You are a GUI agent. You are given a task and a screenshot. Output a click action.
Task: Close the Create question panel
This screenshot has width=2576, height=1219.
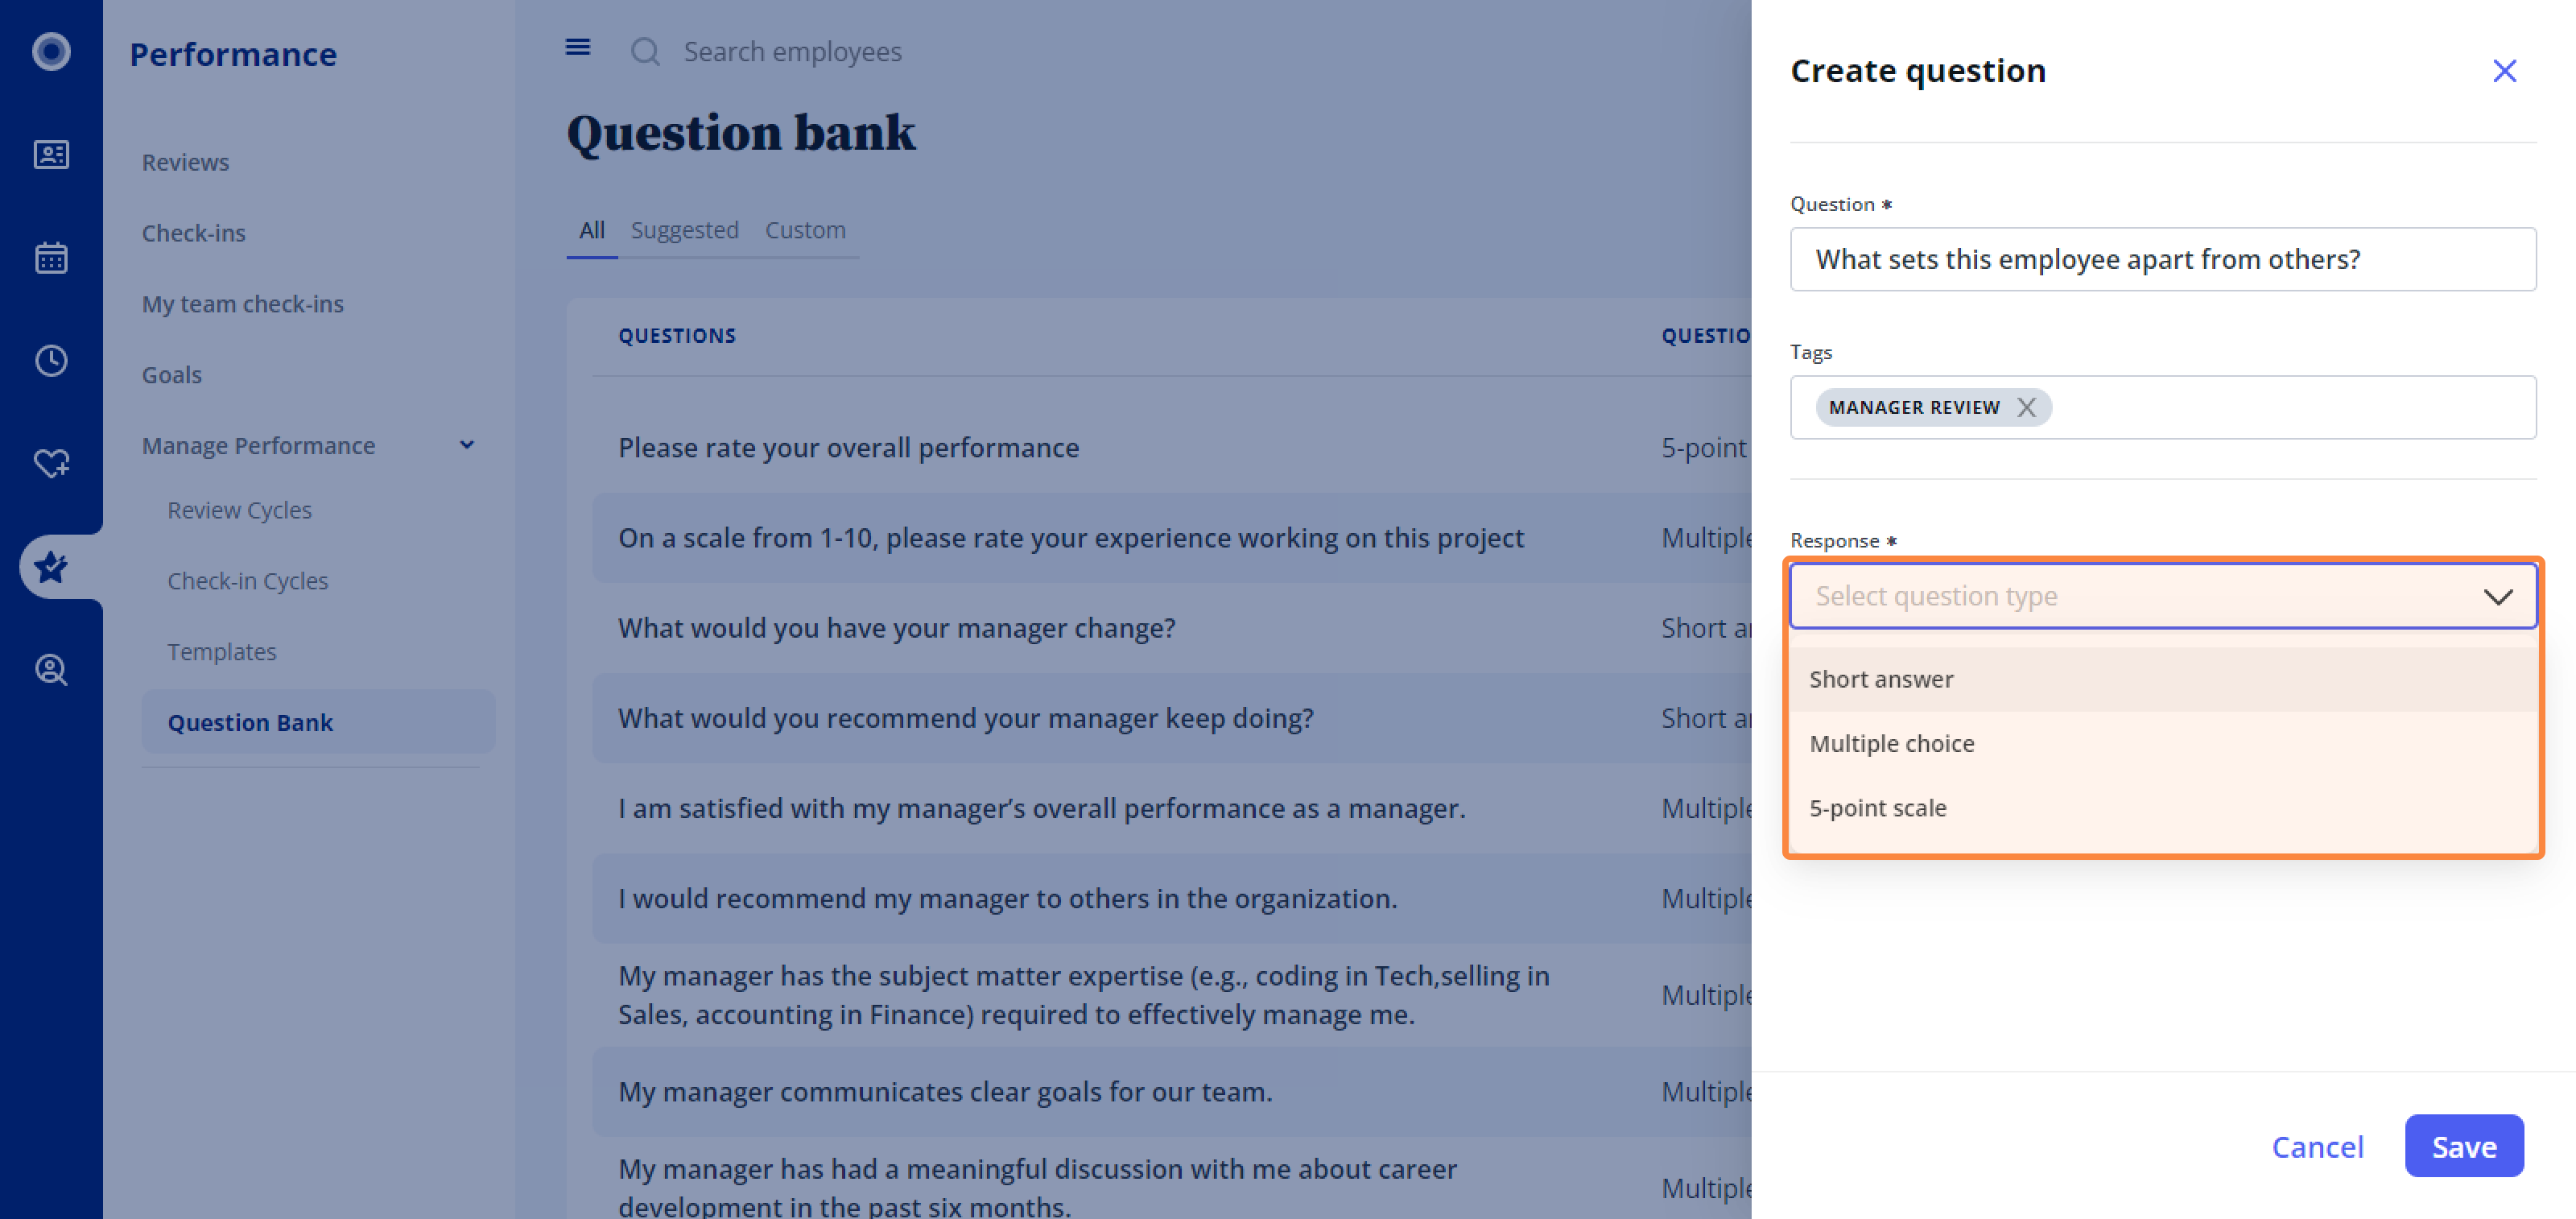pyautogui.click(x=2504, y=71)
